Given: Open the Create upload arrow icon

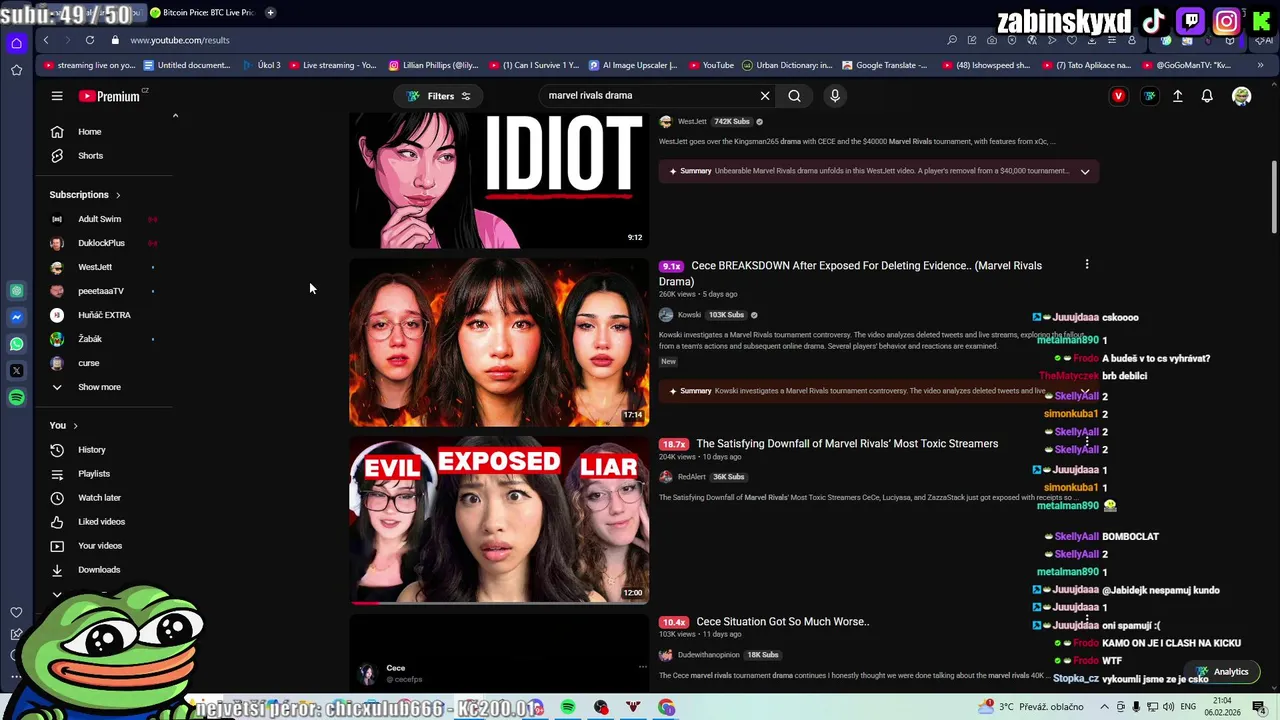Looking at the screenshot, I should (1178, 96).
